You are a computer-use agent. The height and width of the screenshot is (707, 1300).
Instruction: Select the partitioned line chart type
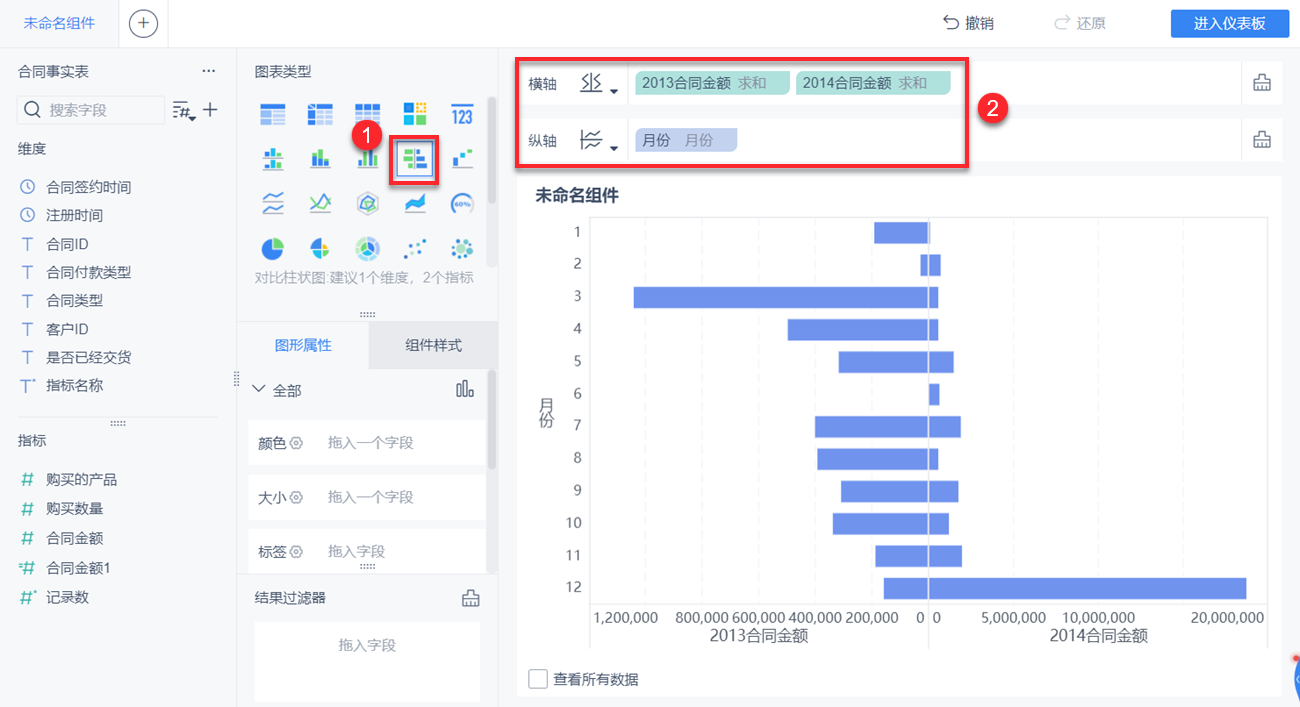click(272, 203)
